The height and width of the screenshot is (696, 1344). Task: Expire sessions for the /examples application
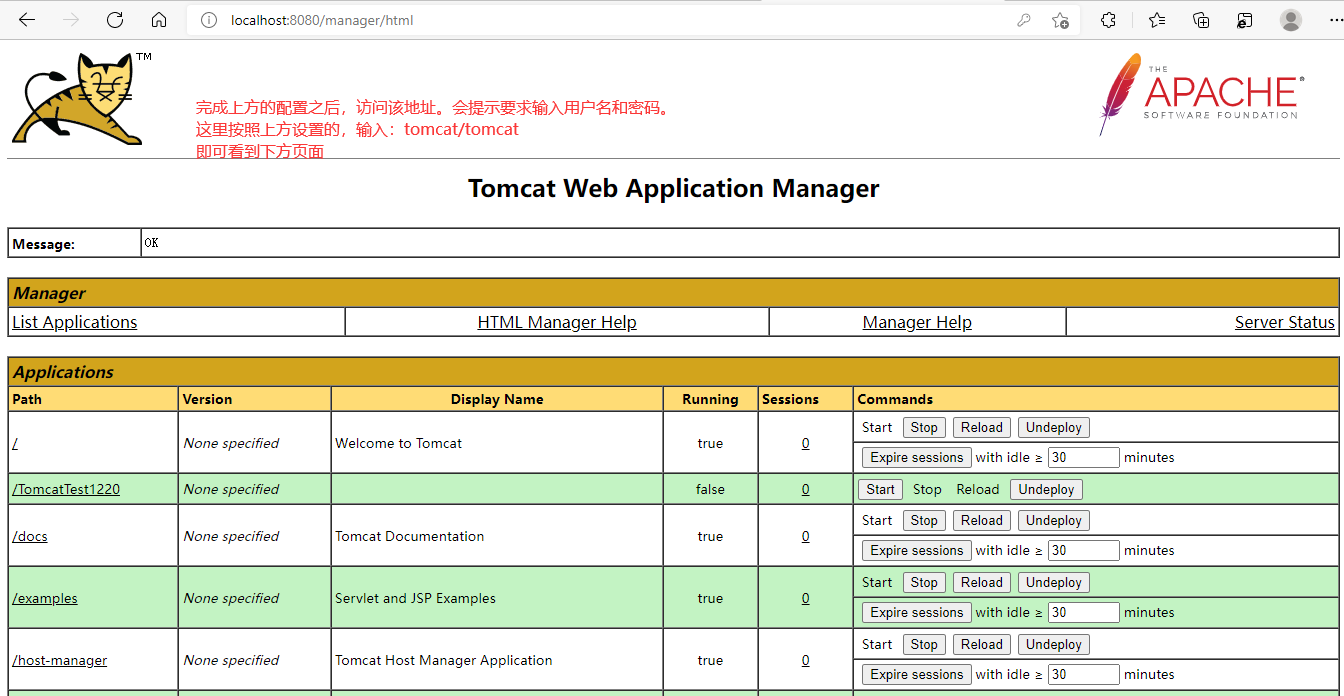(x=916, y=612)
